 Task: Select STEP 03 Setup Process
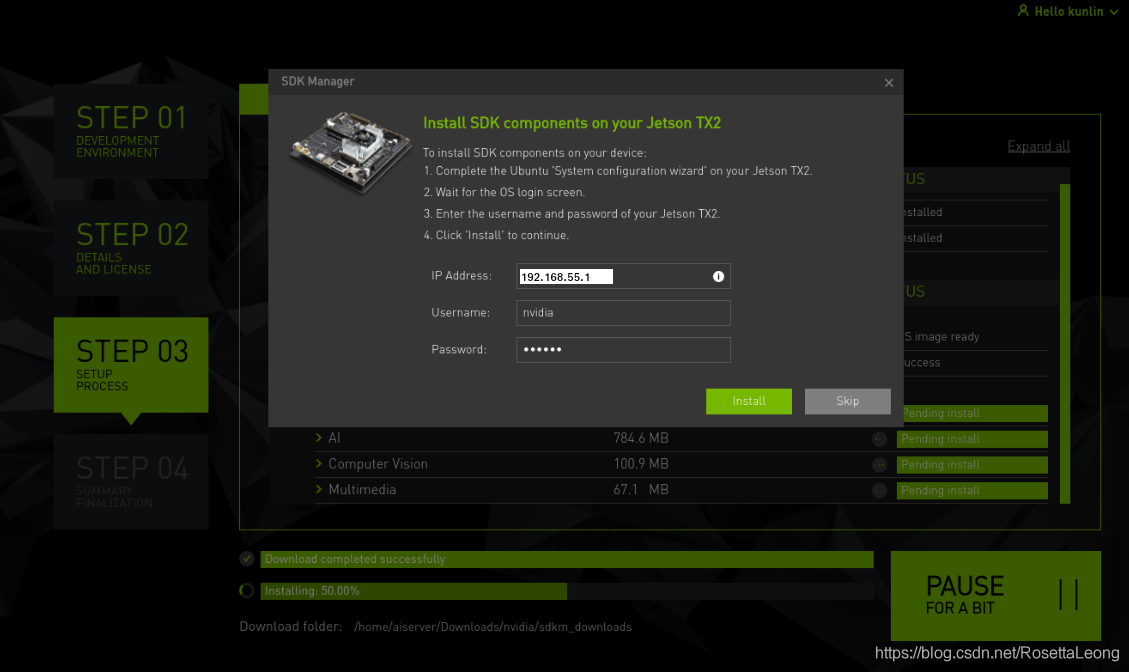click(131, 365)
